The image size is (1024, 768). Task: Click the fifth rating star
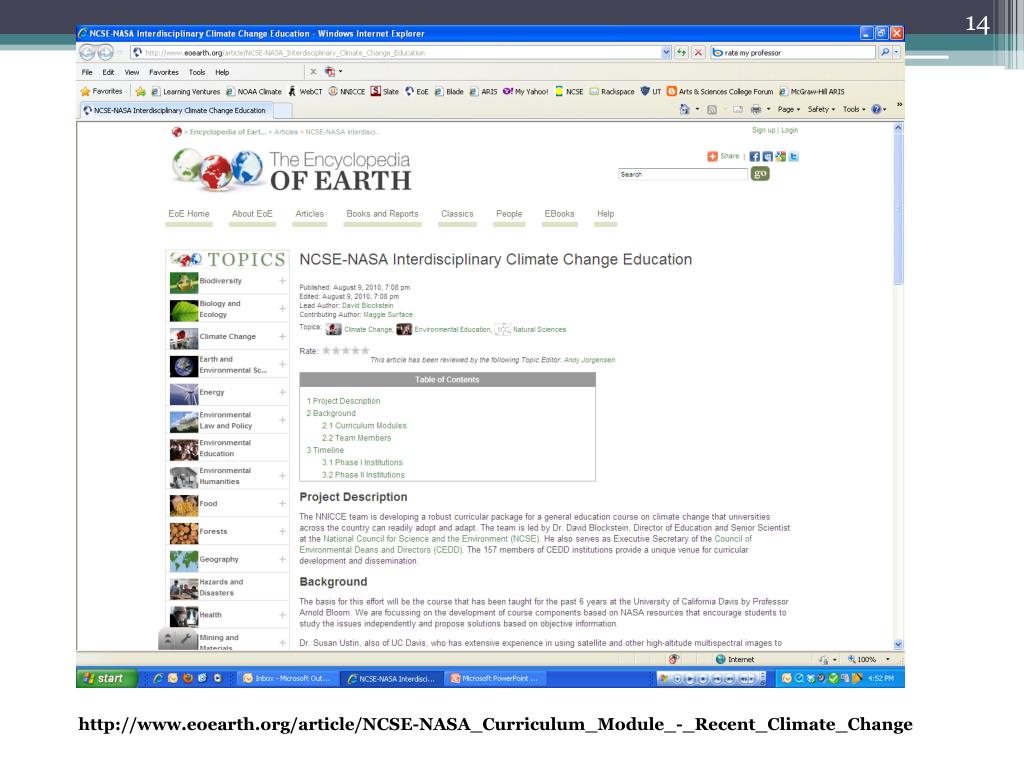click(365, 351)
